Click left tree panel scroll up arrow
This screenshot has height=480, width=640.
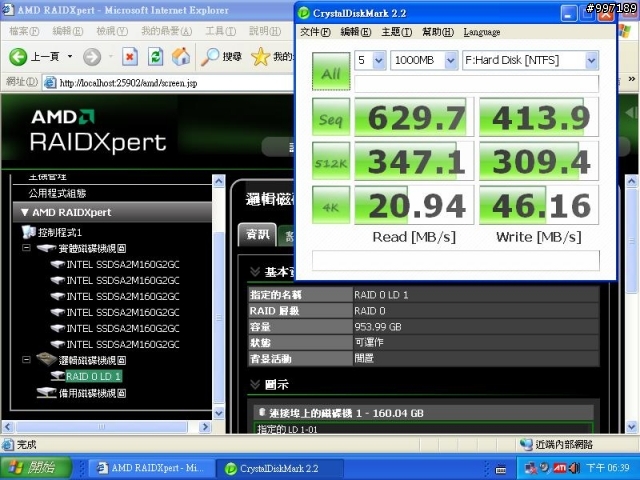(x=219, y=181)
